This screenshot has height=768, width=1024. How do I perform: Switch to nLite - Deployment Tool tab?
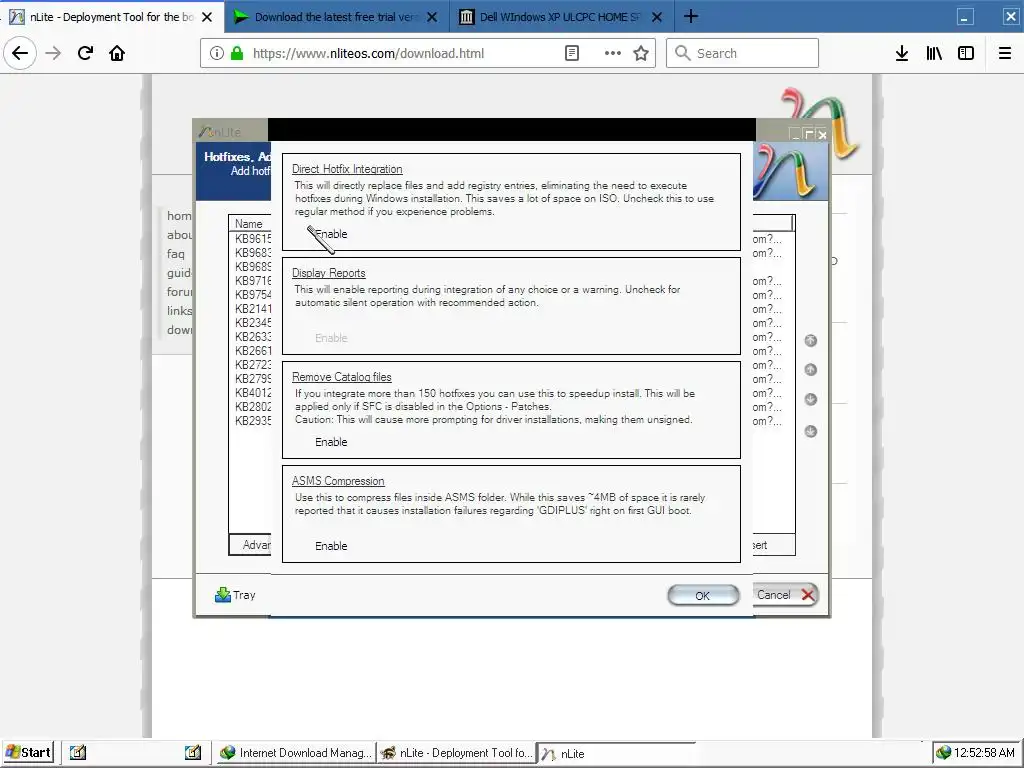111,16
